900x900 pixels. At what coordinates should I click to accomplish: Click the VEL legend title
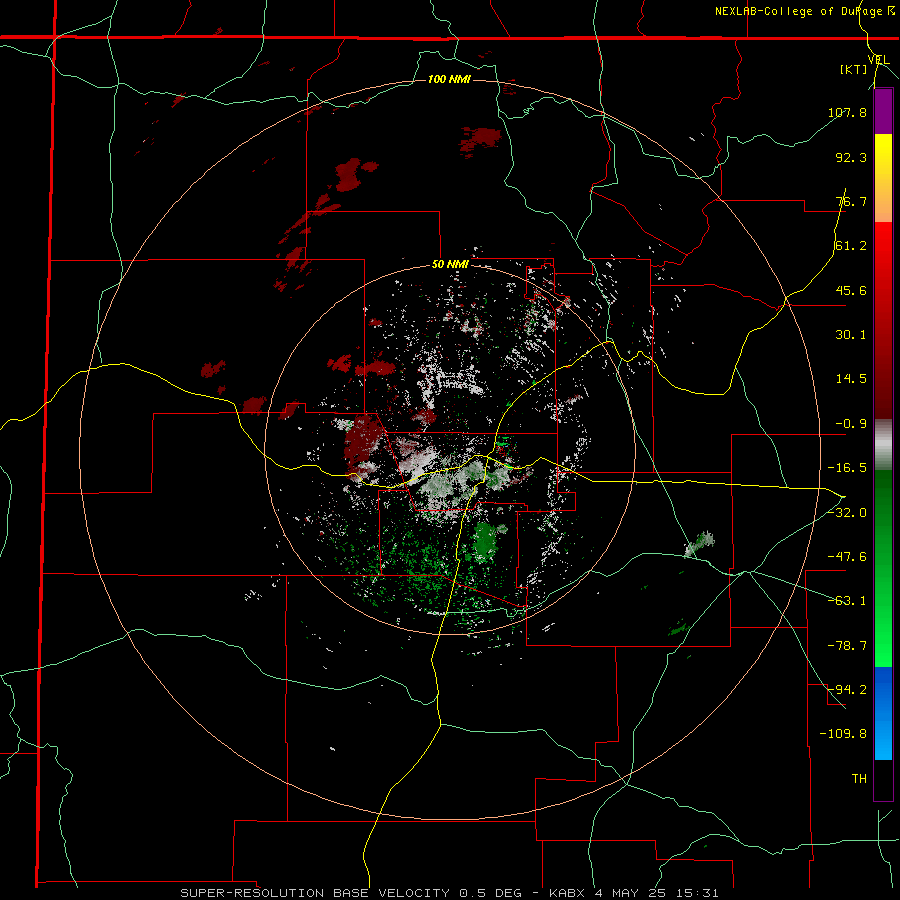coord(878,59)
